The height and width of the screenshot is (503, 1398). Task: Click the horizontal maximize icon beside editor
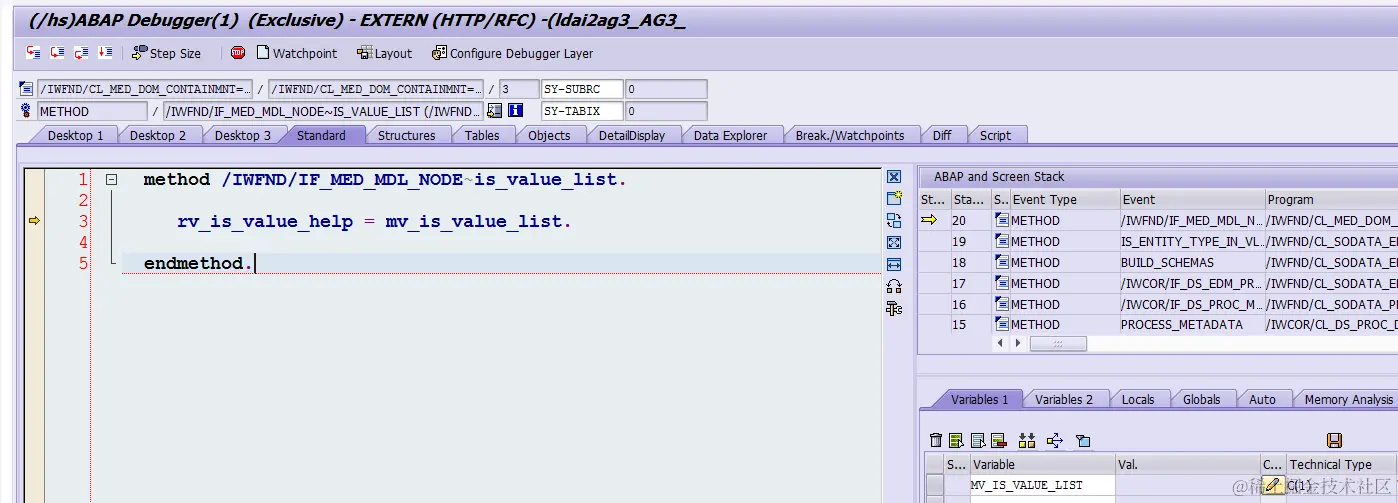pyautogui.click(x=894, y=264)
